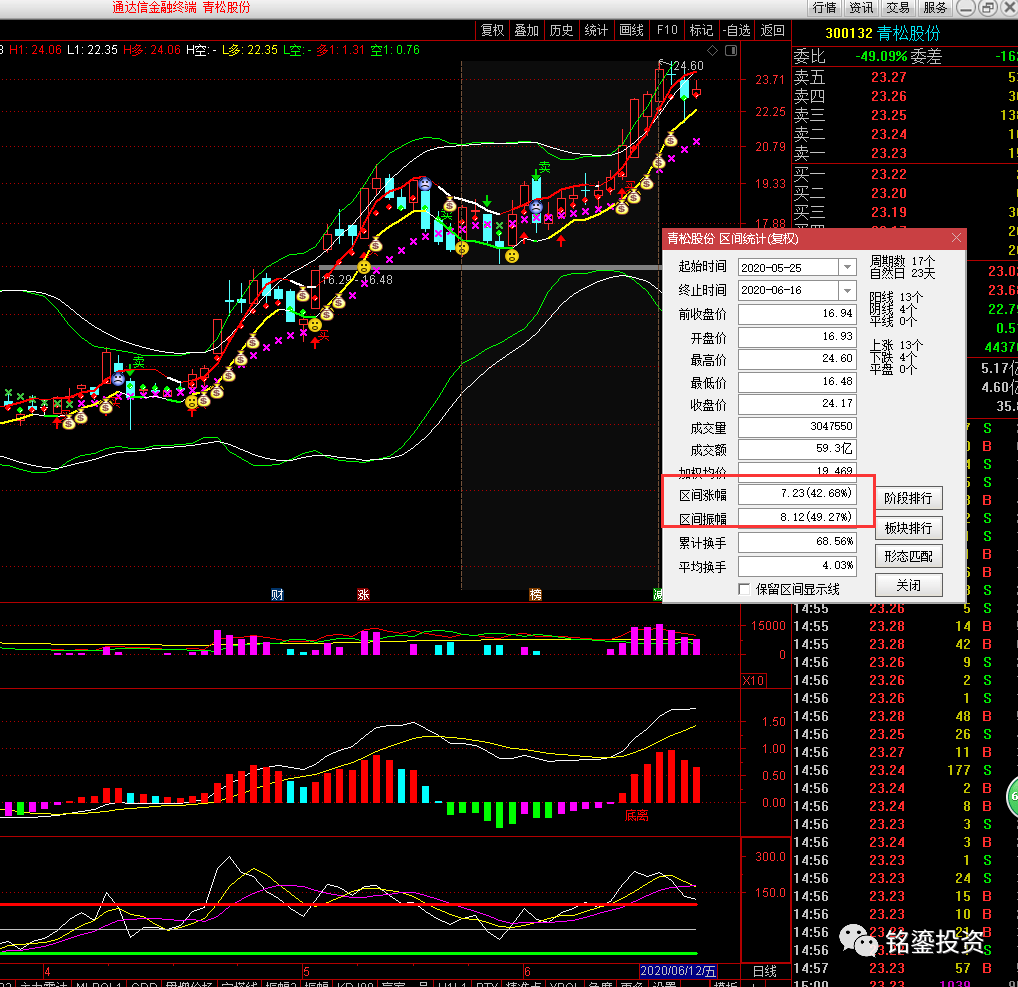Click the 卖五 price 23.27 row
This screenshot has width=1018, height=987.
click(905, 77)
